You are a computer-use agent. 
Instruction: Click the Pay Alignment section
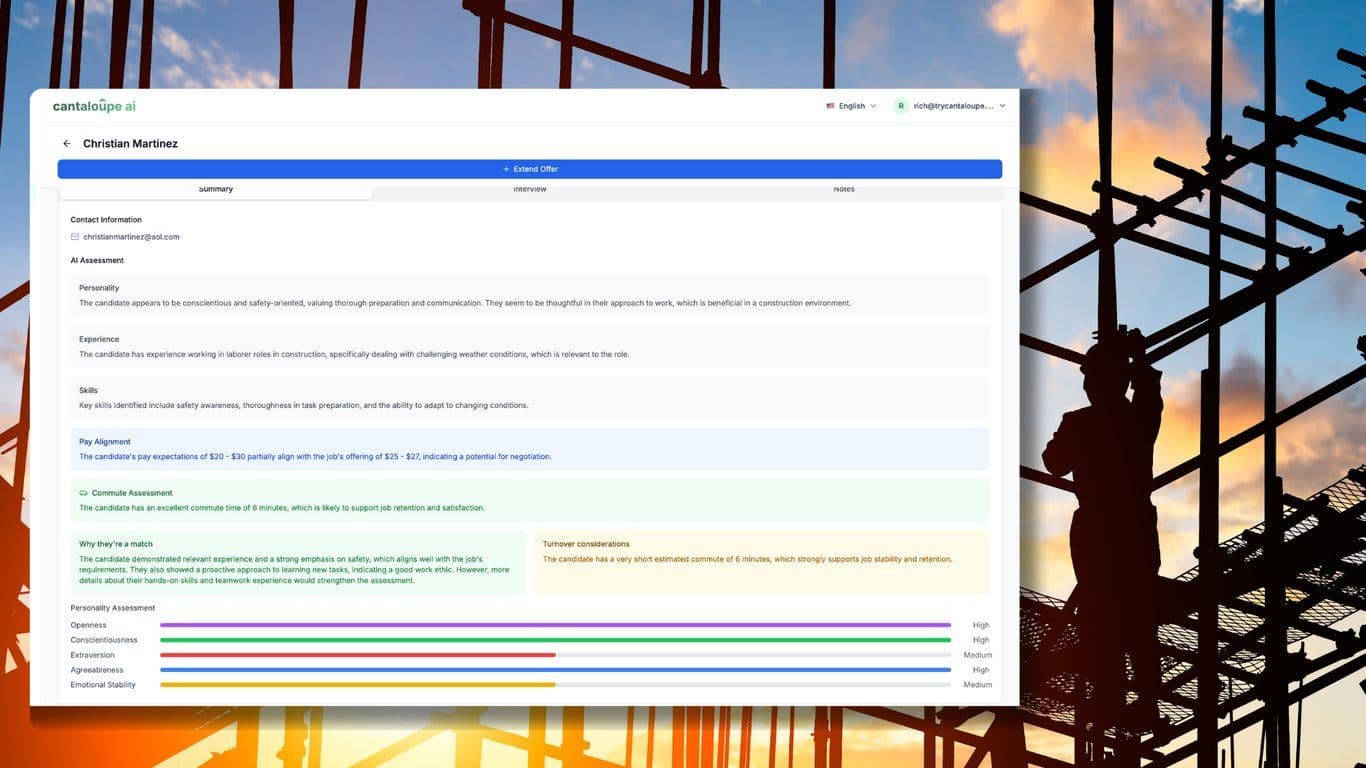[529, 449]
